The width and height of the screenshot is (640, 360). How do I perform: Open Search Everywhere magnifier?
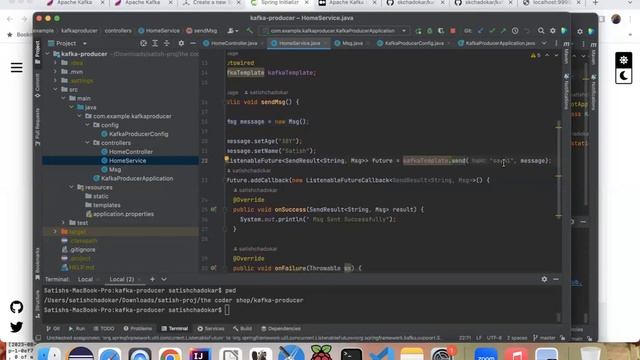541,31
